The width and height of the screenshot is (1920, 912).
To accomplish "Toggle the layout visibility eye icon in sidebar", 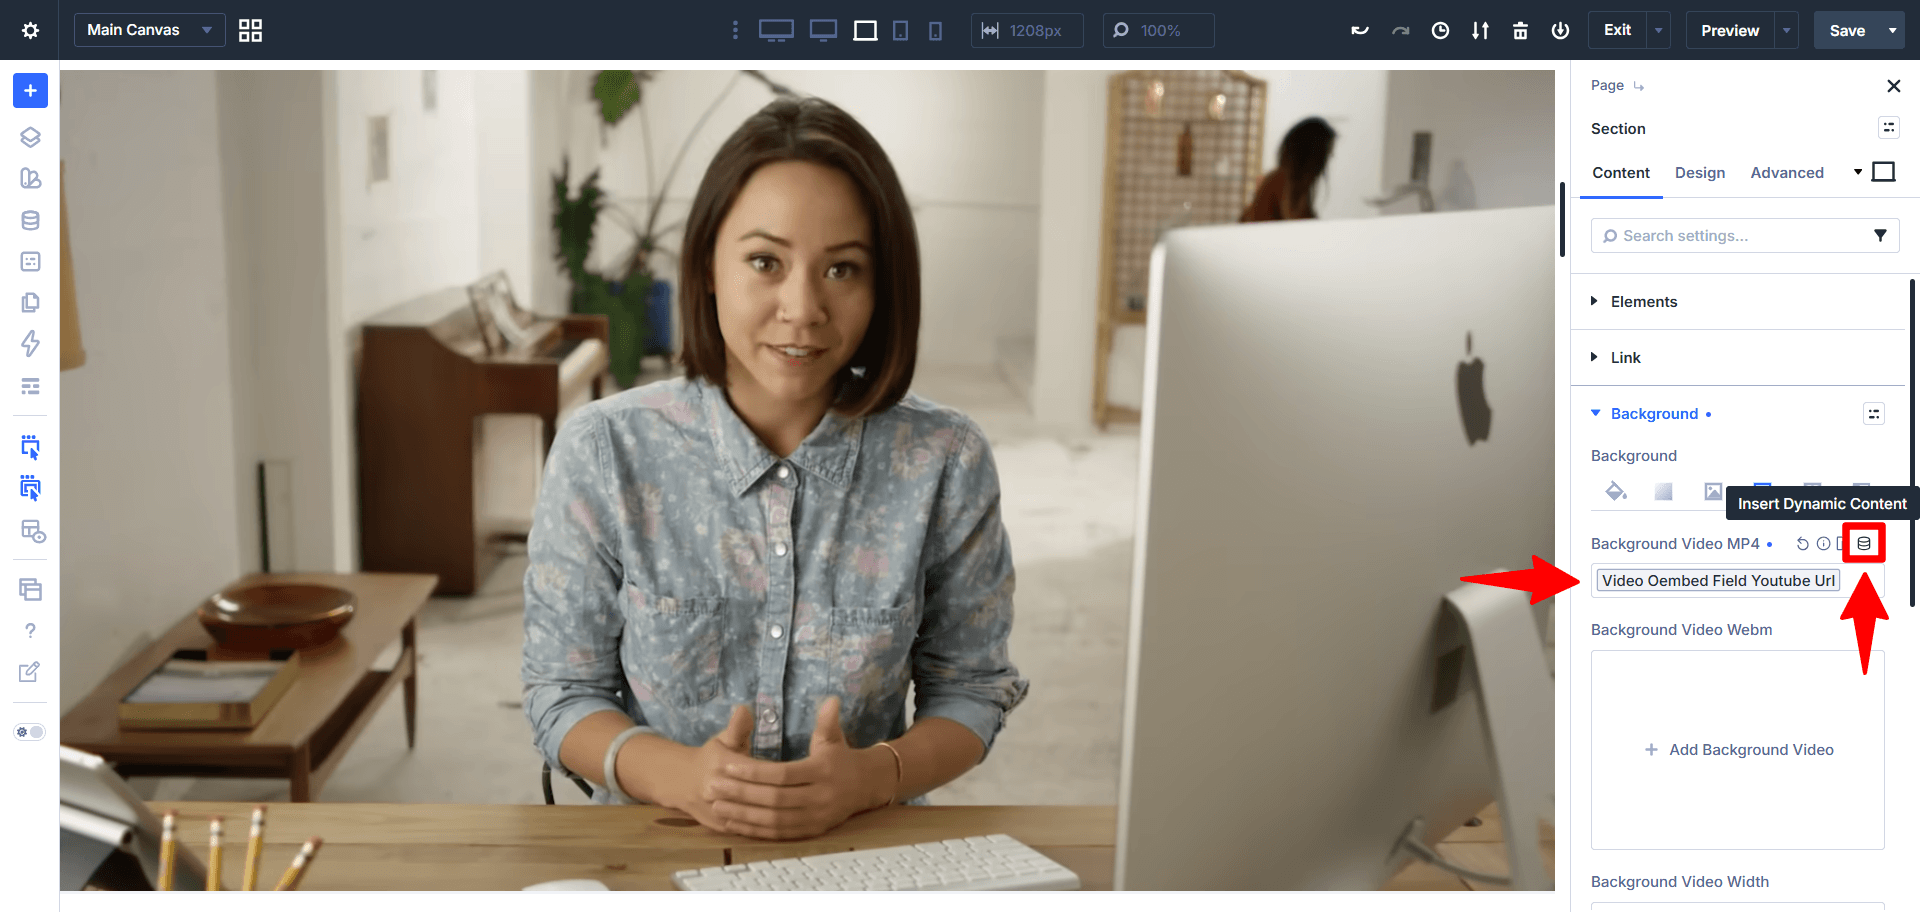I will point(32,531).
